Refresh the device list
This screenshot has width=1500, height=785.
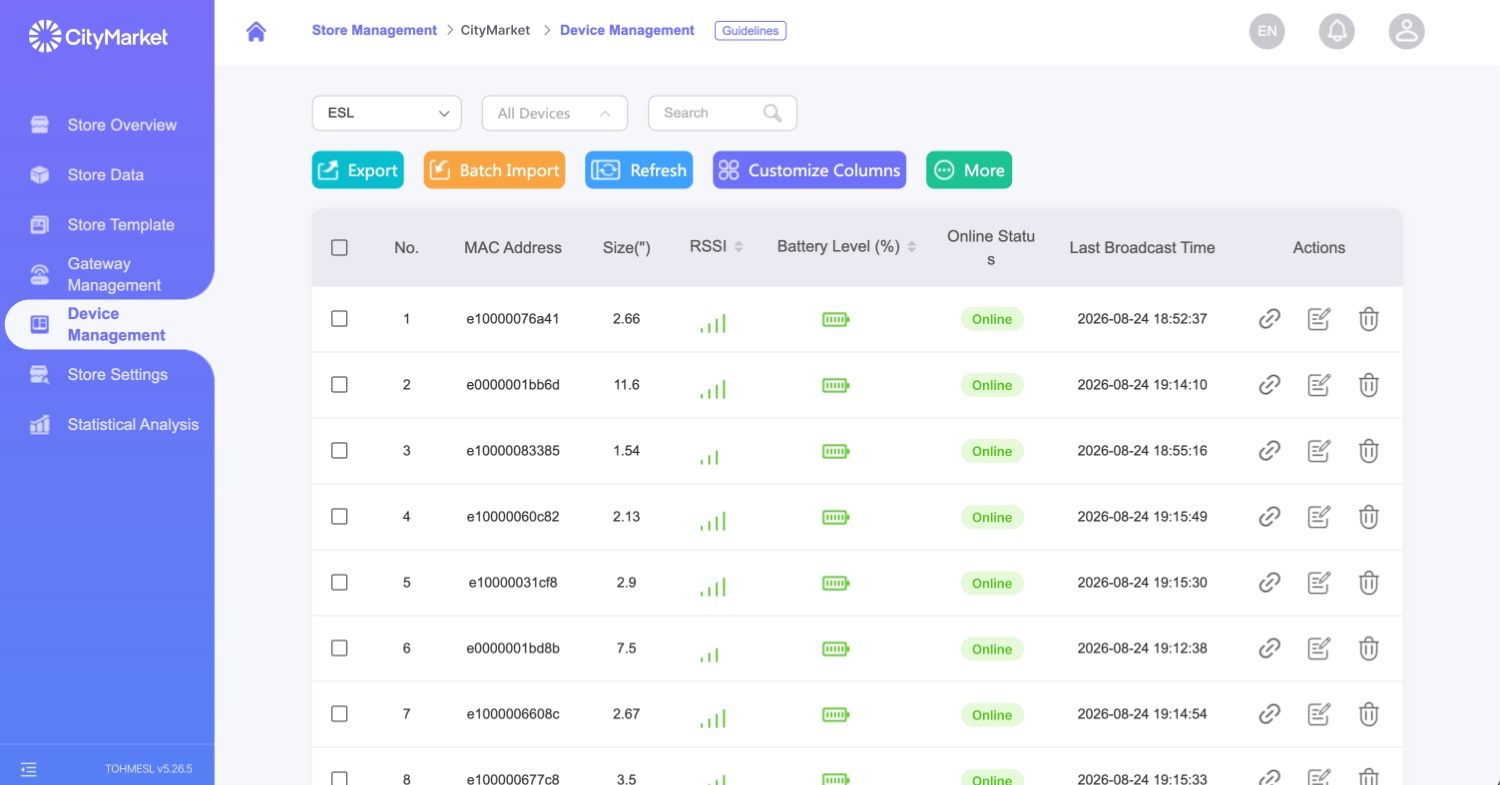(x=639, y=170)
